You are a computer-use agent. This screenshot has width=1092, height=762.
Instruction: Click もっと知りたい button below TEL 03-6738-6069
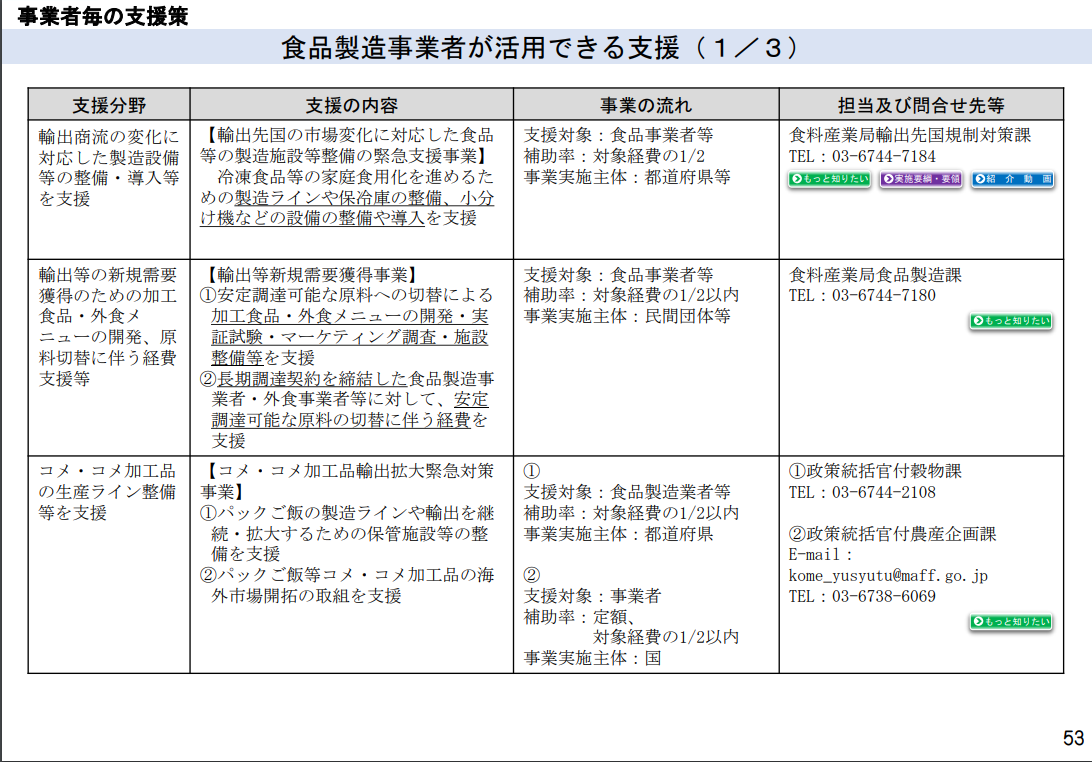1011,622
